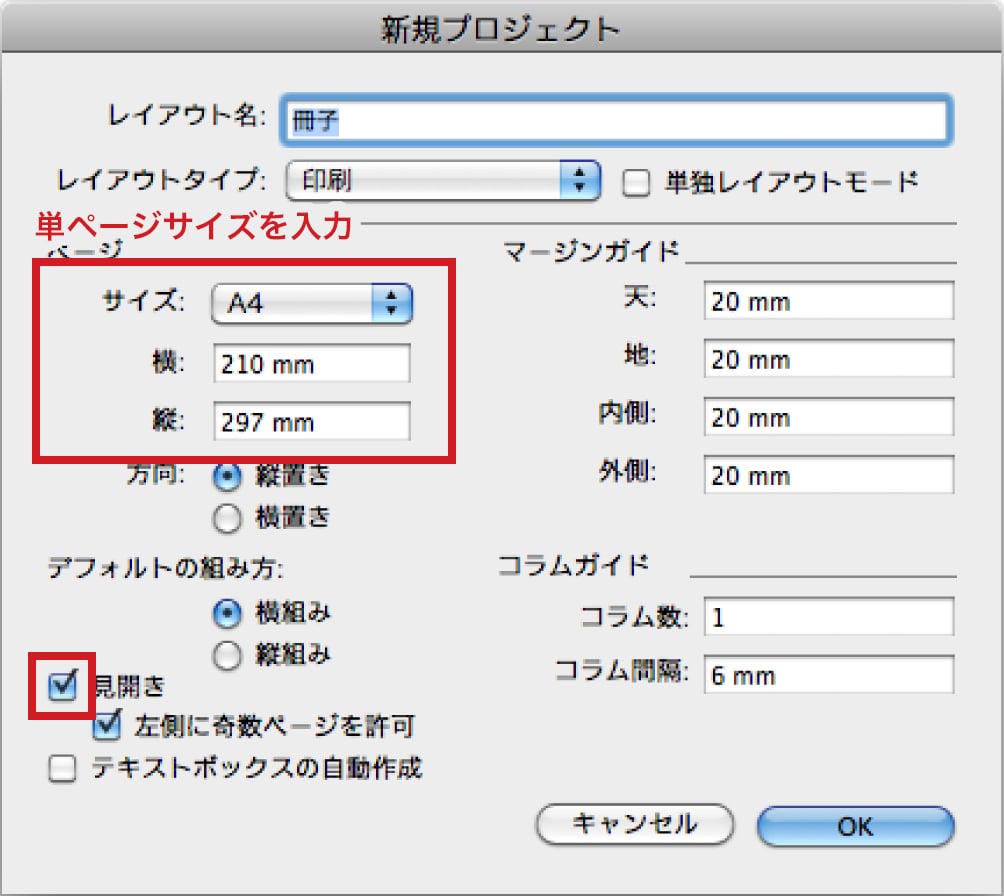The image size is (1004, 896).
Task: Click the コラム数 field
Action: coord(828,618)
